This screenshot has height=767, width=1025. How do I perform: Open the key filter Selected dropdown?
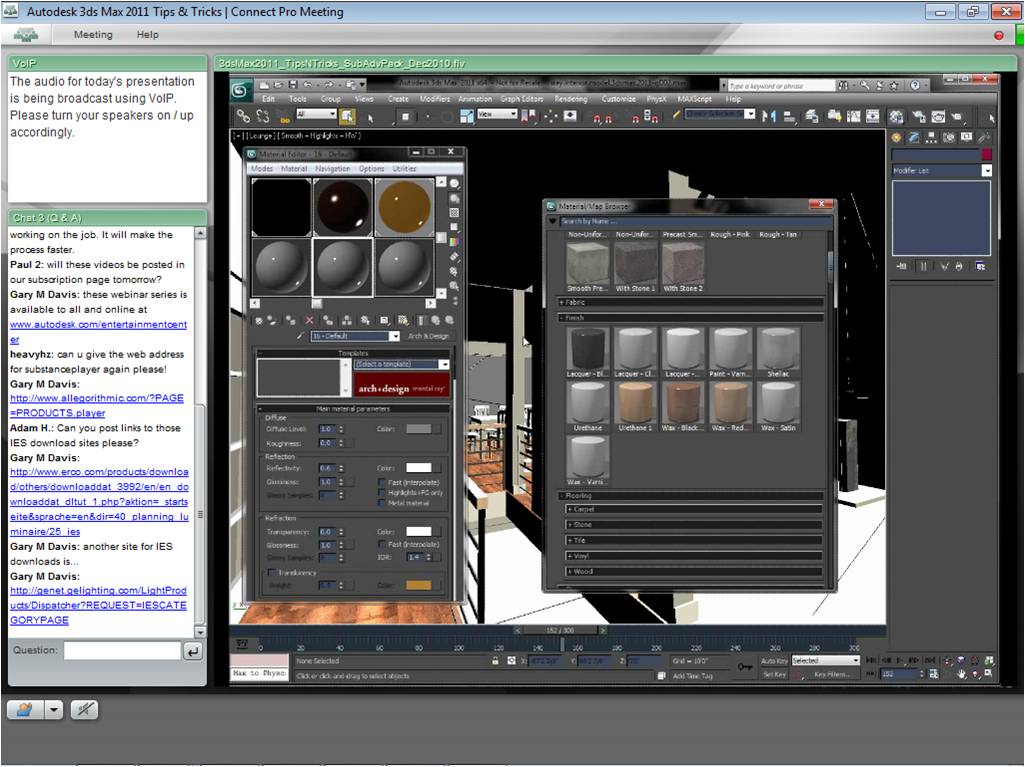(x=826, y=661)
